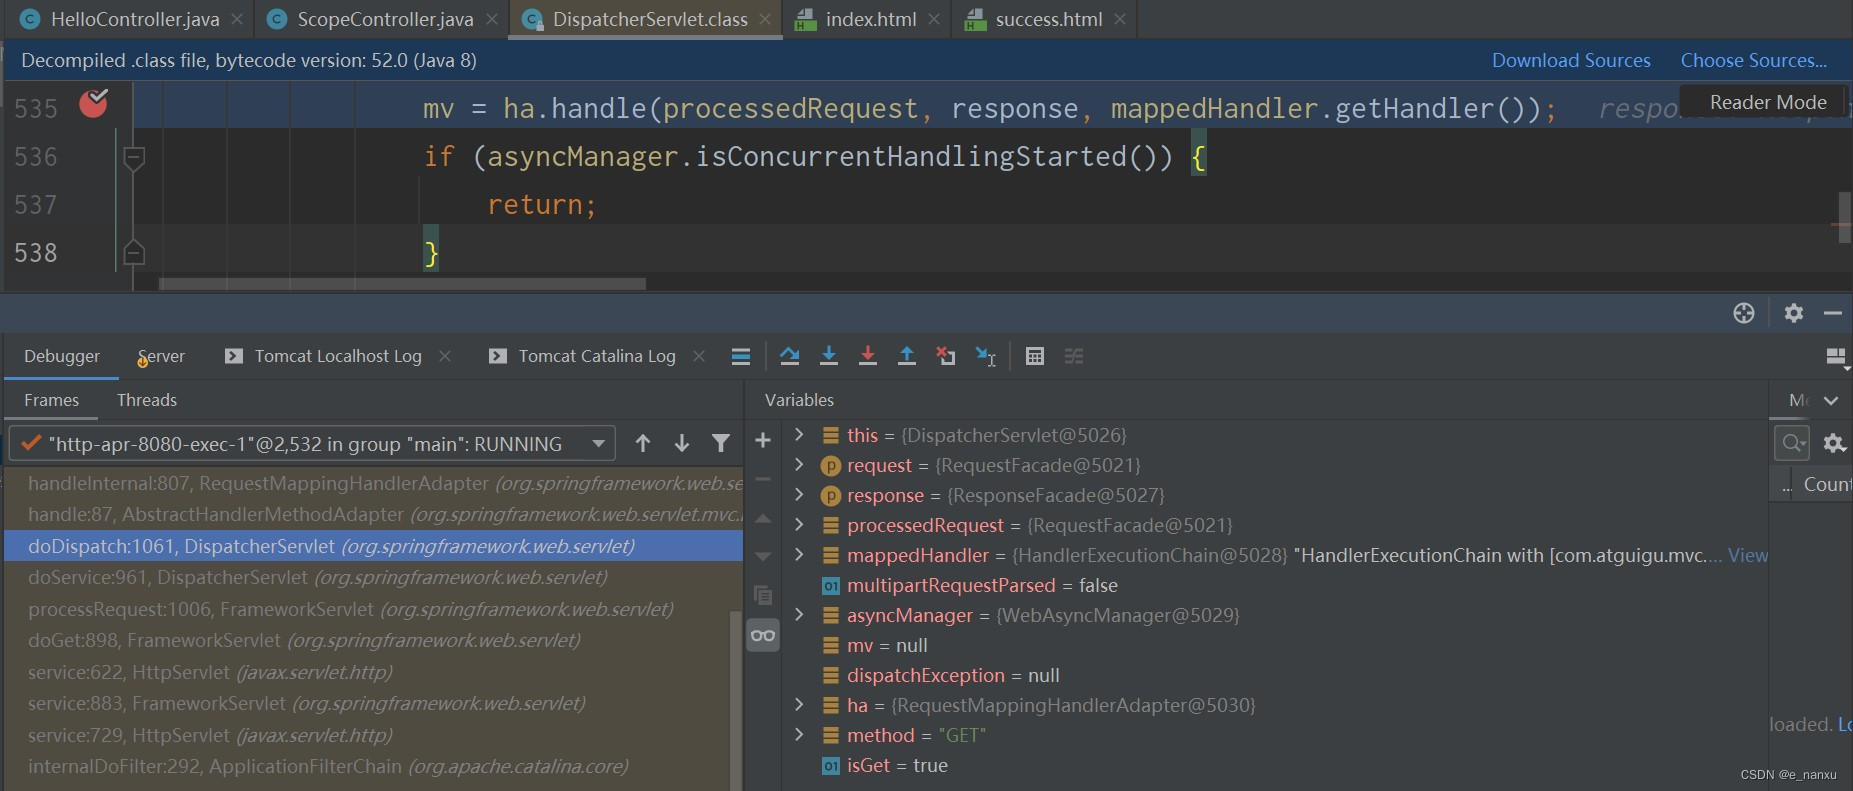
Task: Click the Drop Frame icon
Action: 946,356
